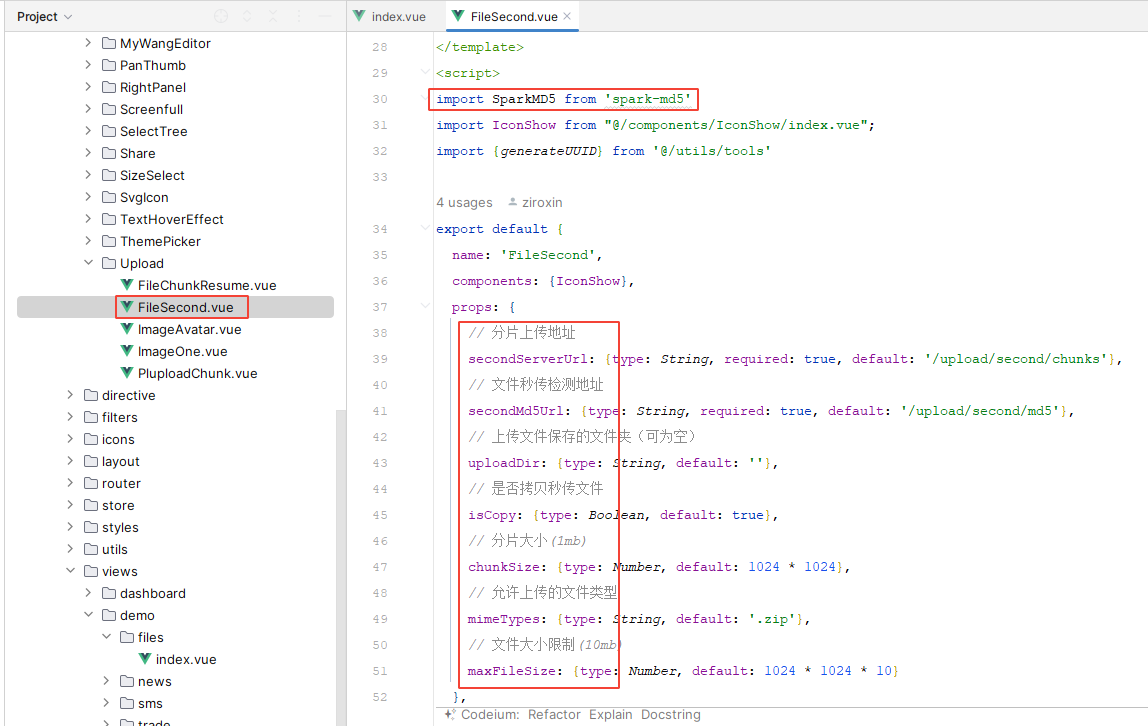Click the Codeium sparkle icon
Screen dimensions: 1148x726
450,714
